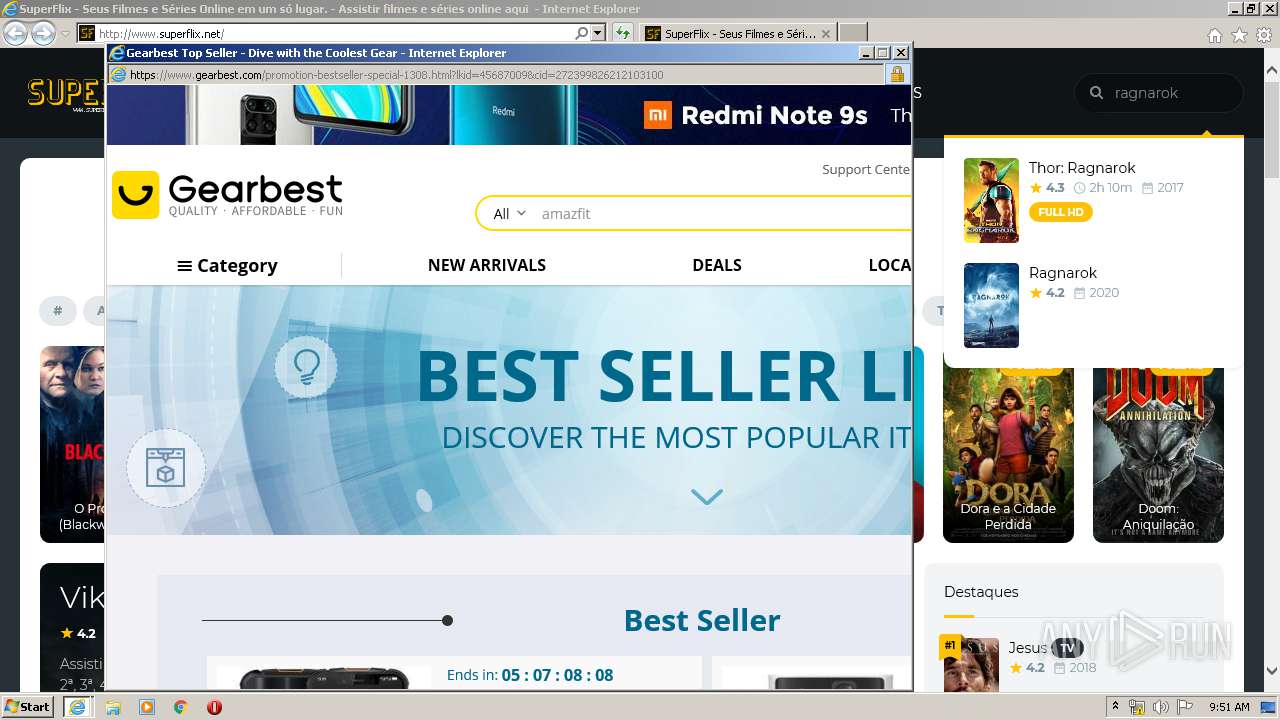Click the # alphabet filter button

58,311
